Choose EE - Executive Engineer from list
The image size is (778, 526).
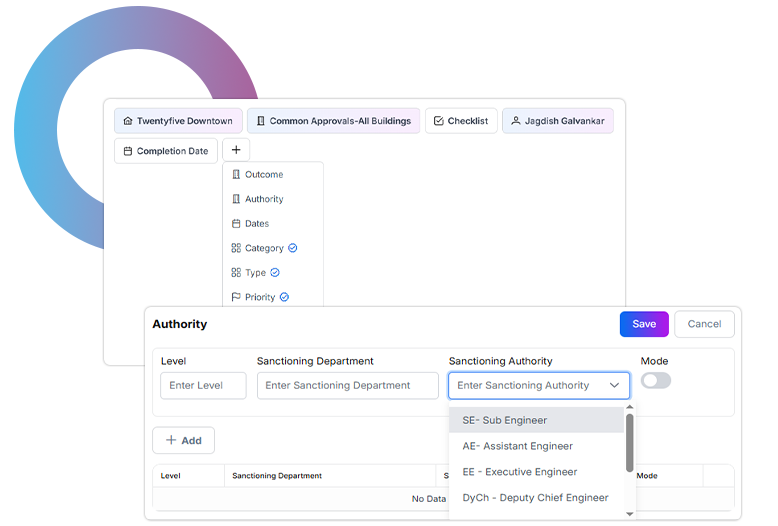coord(519,472)
